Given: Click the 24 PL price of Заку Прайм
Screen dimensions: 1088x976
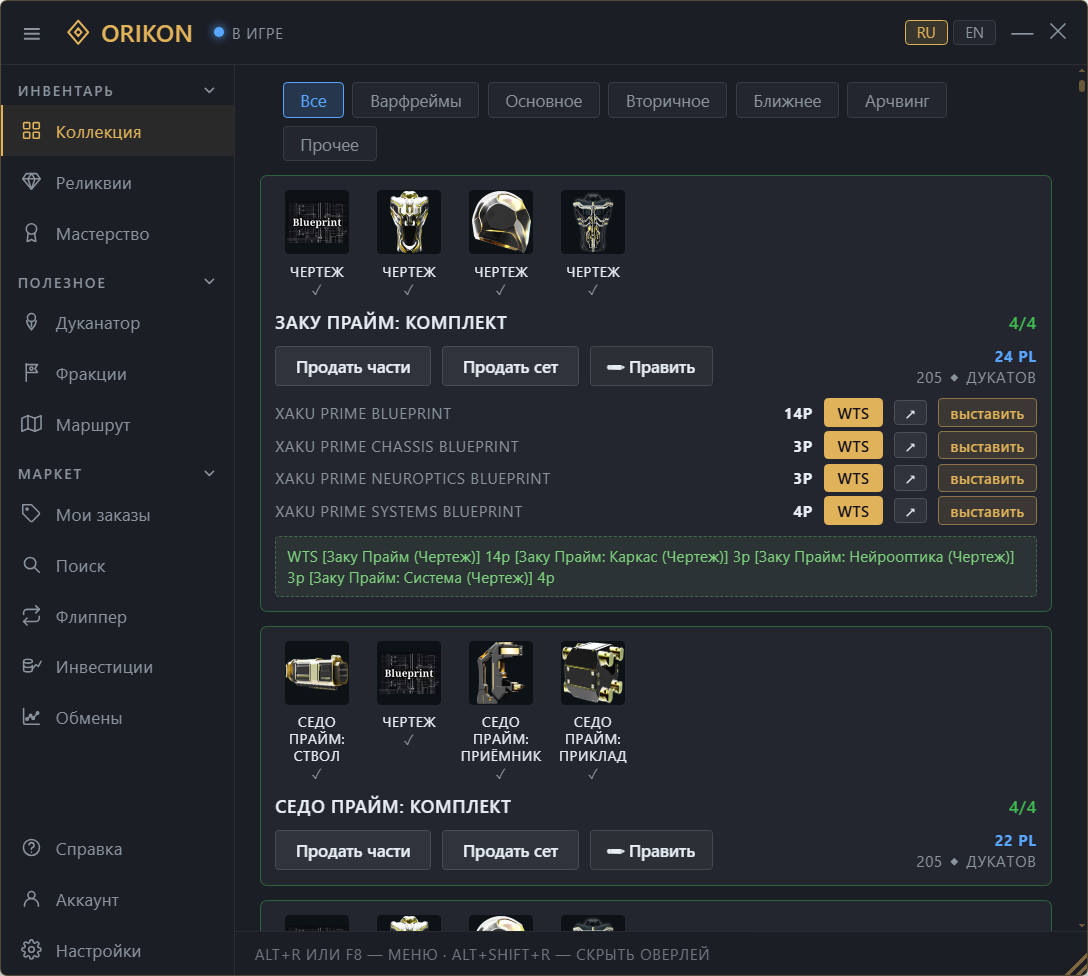Looking at the screenshot, I should (1014, 357).
